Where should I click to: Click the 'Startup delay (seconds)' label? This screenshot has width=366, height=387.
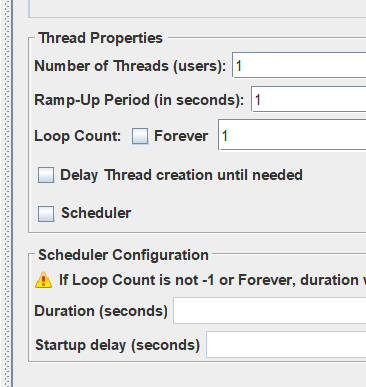click(118, 345)
